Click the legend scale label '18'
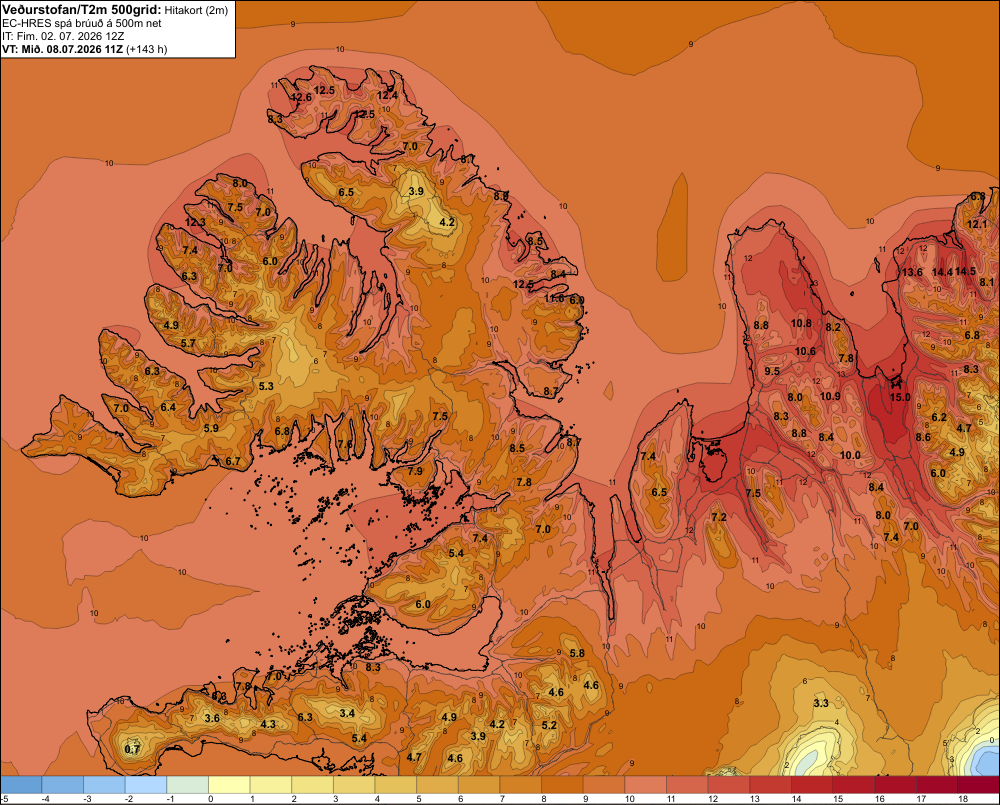1000x805 pixels. [963, 799]
